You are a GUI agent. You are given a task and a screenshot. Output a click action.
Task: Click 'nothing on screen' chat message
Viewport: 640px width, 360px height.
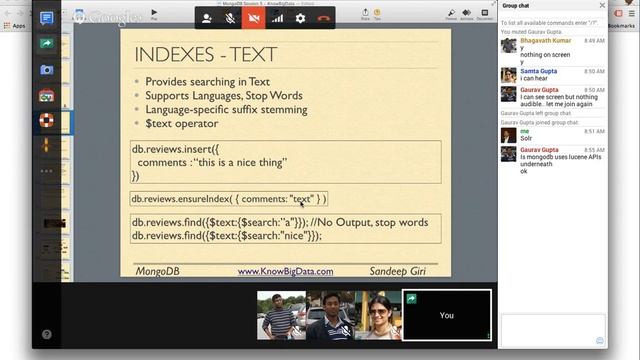tap(545, 55)
